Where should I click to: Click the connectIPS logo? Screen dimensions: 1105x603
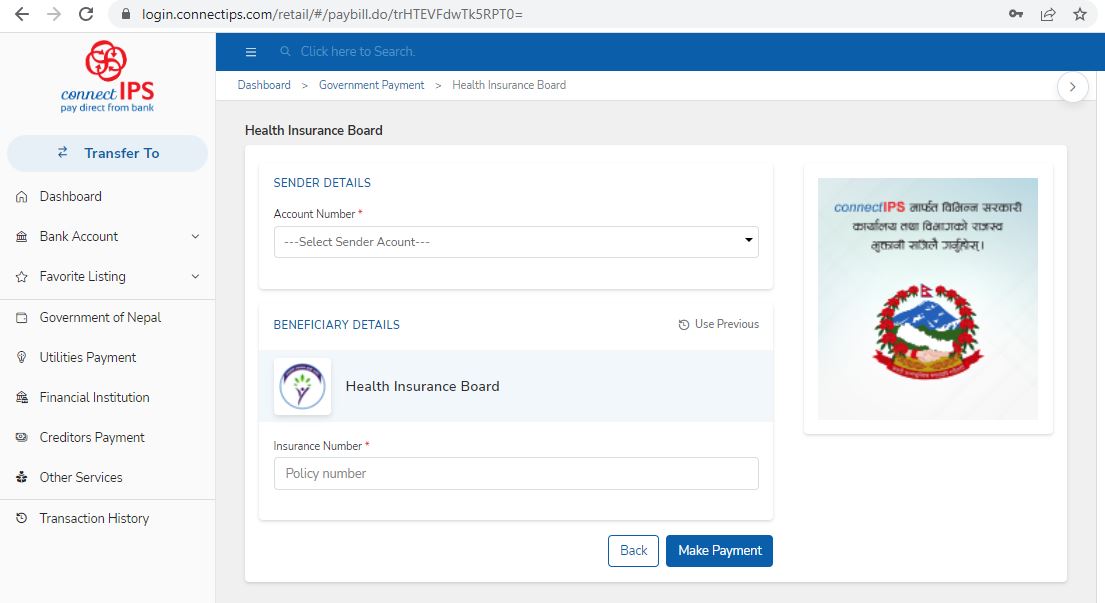click(x=108, y=77)
